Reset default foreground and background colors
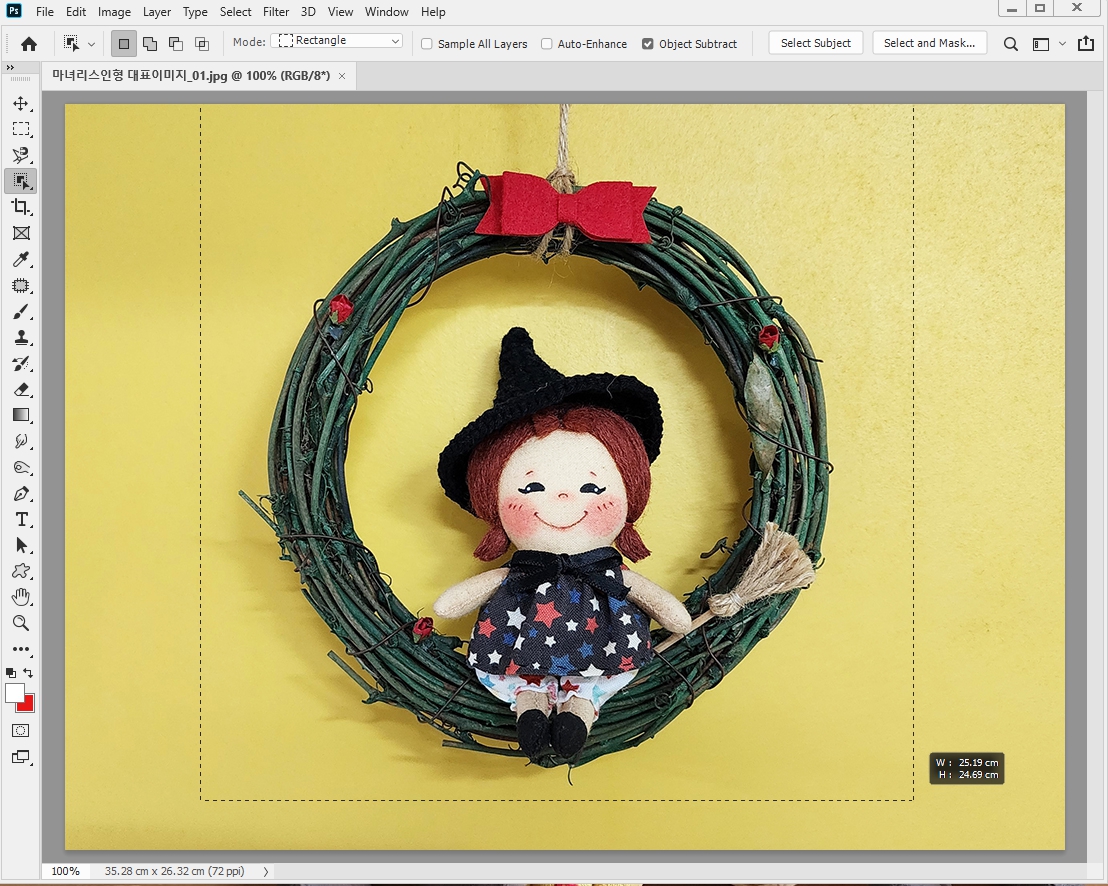The width and height of the screenshot is (1108, 886). tap(11, 673)
